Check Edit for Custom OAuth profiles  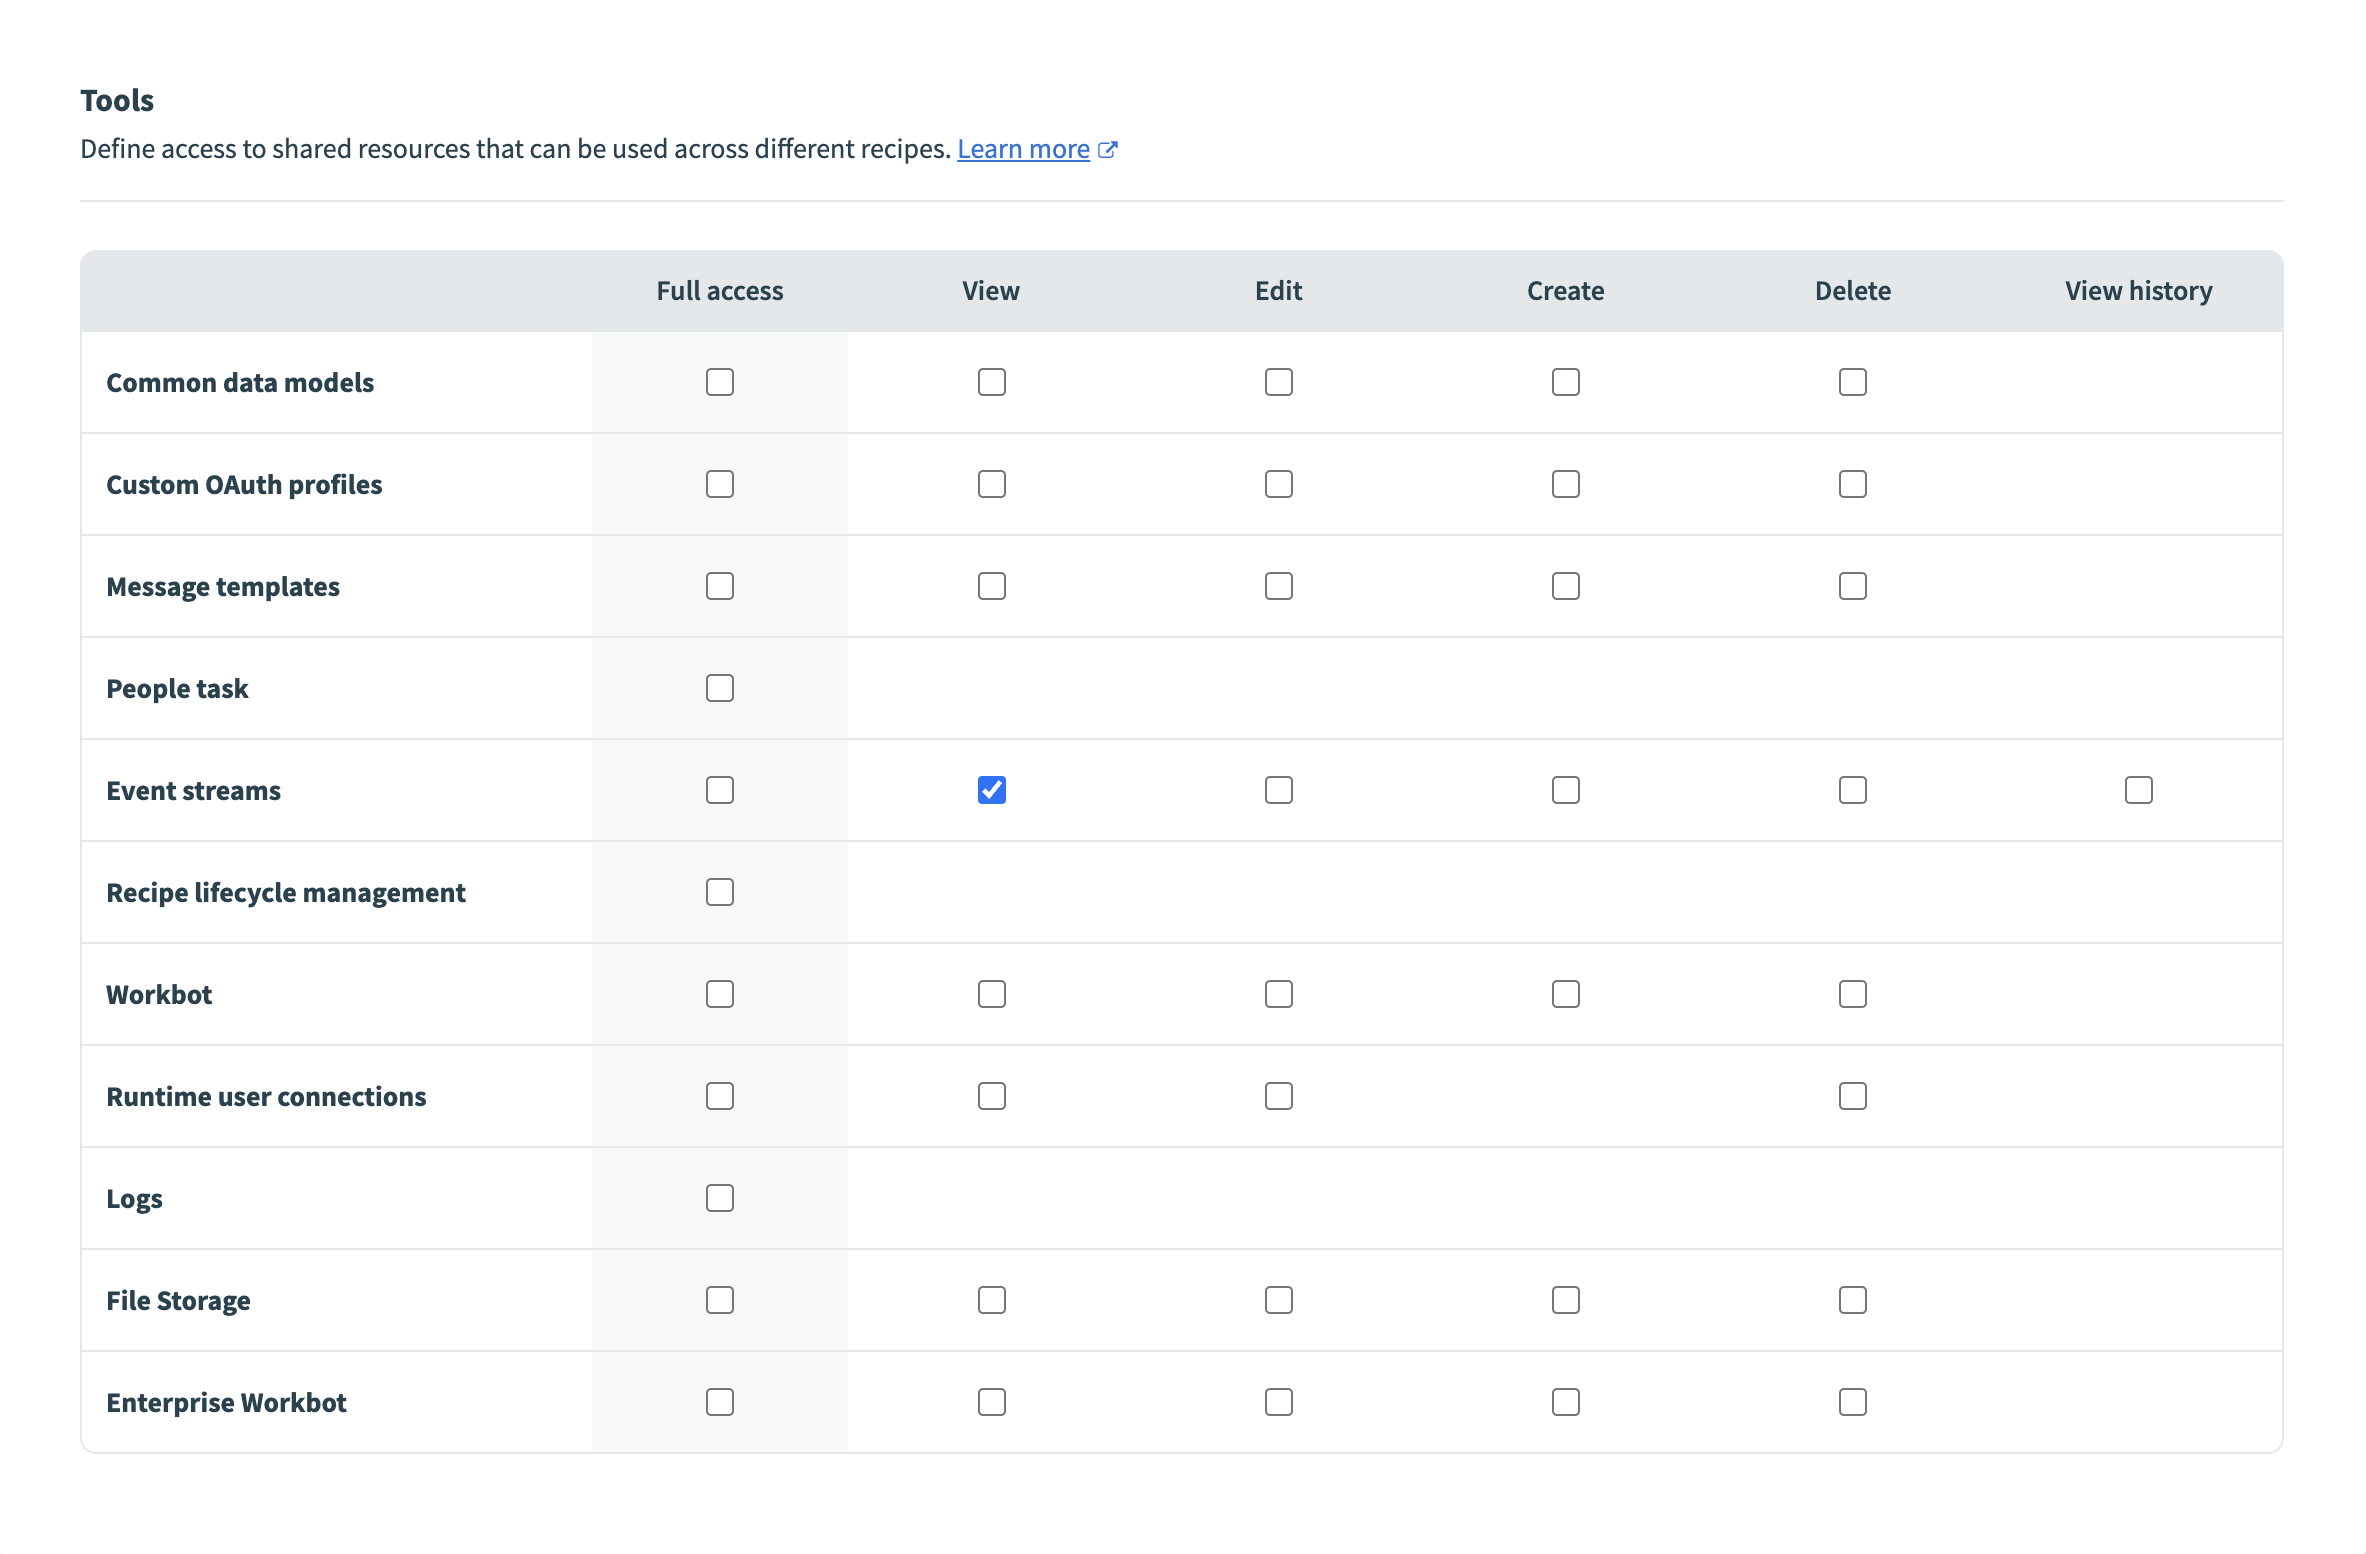tap(1278, 484)
